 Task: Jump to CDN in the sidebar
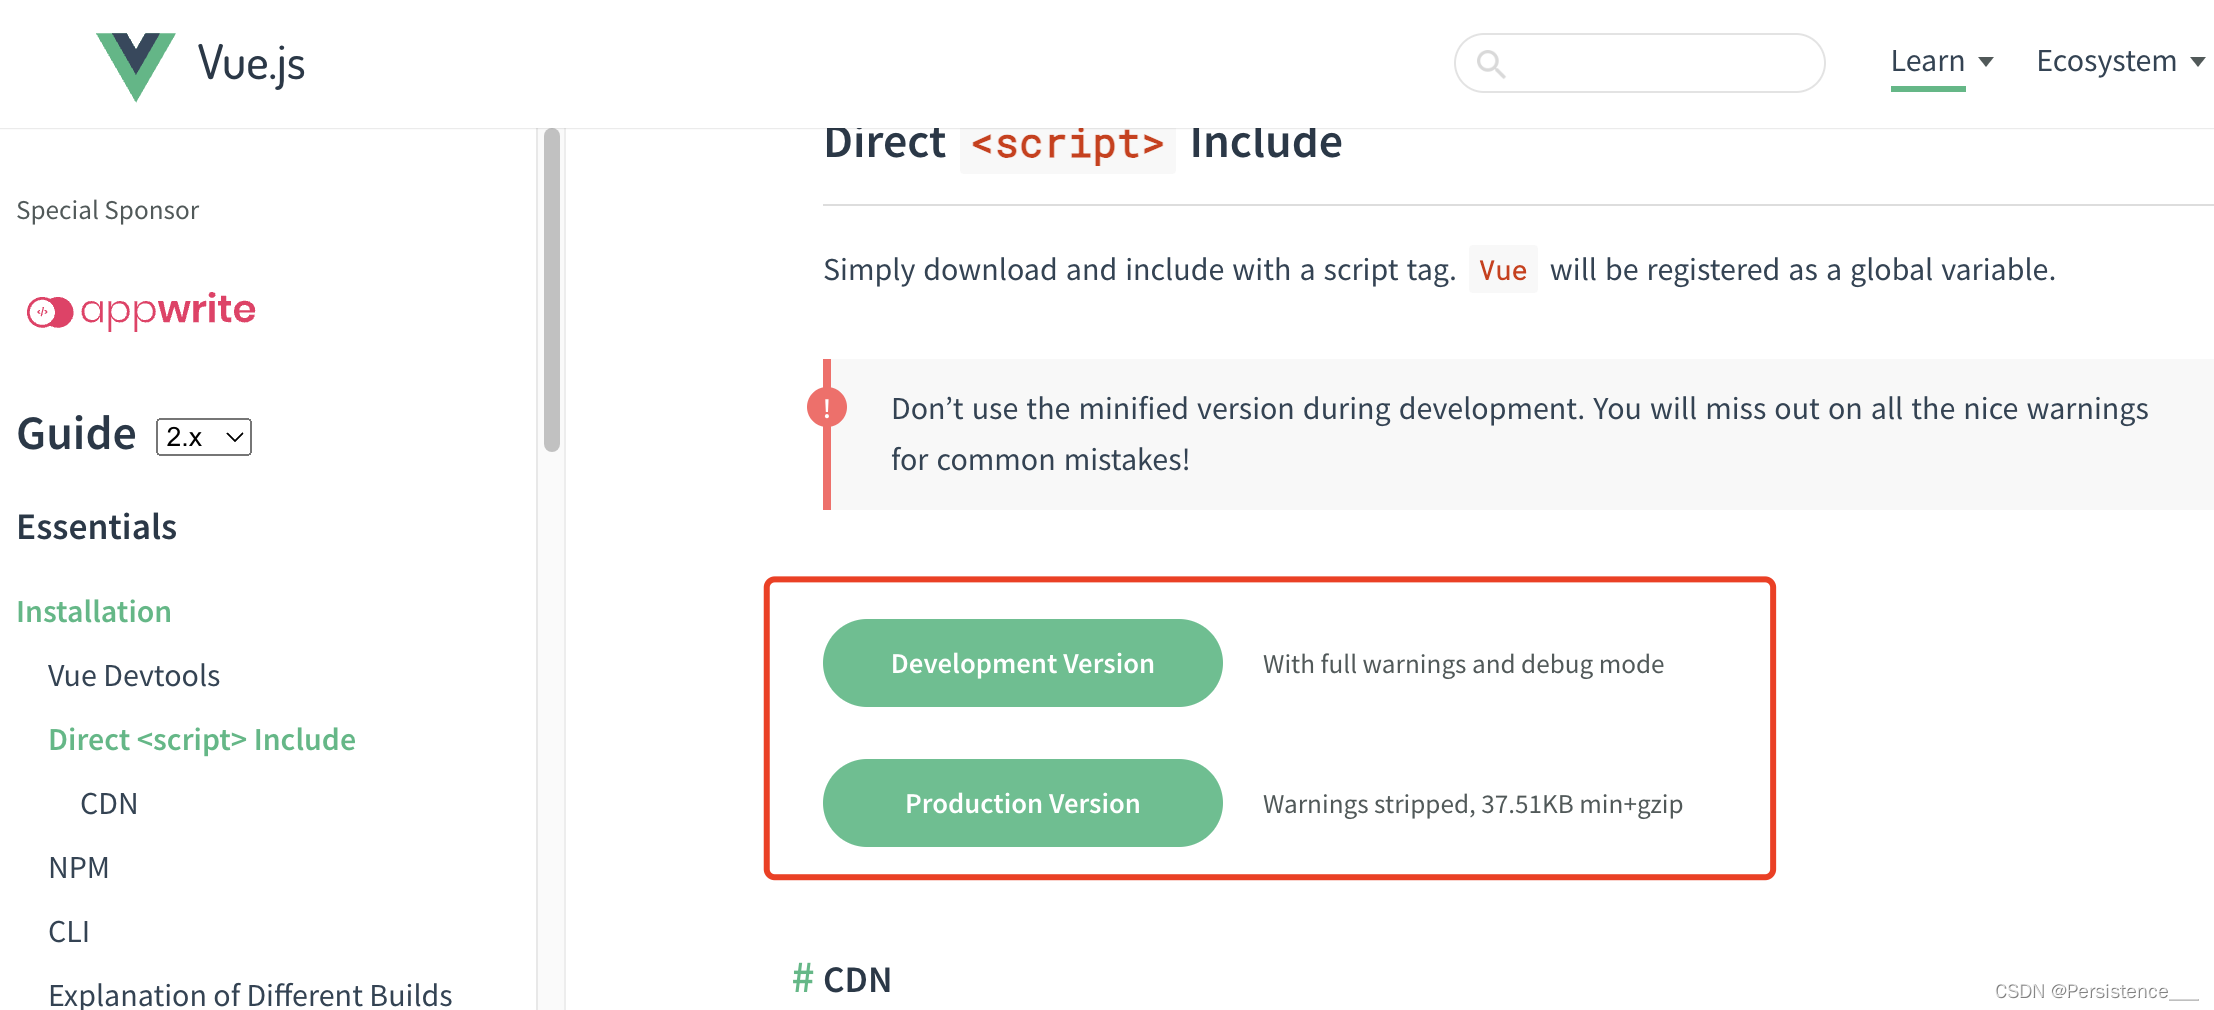[x=109, y=803]
